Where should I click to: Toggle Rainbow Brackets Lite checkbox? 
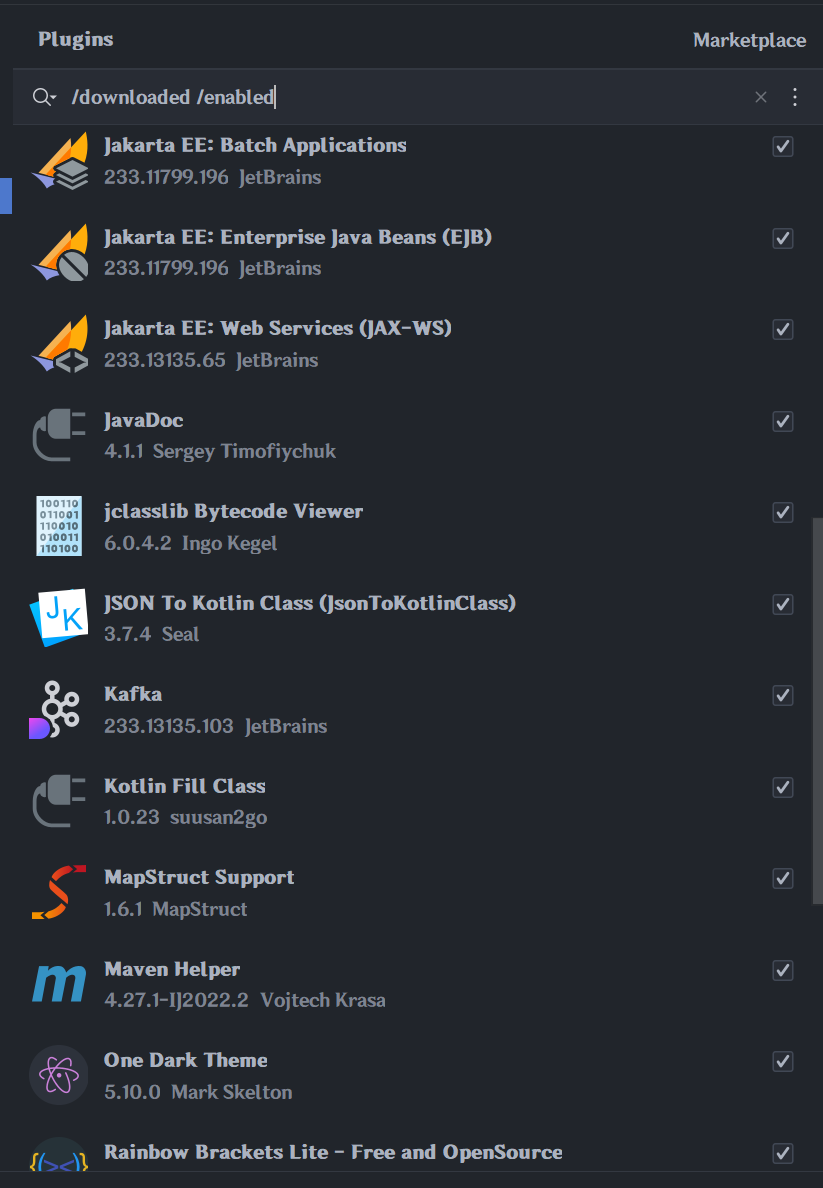click(x=783, y=1153)
